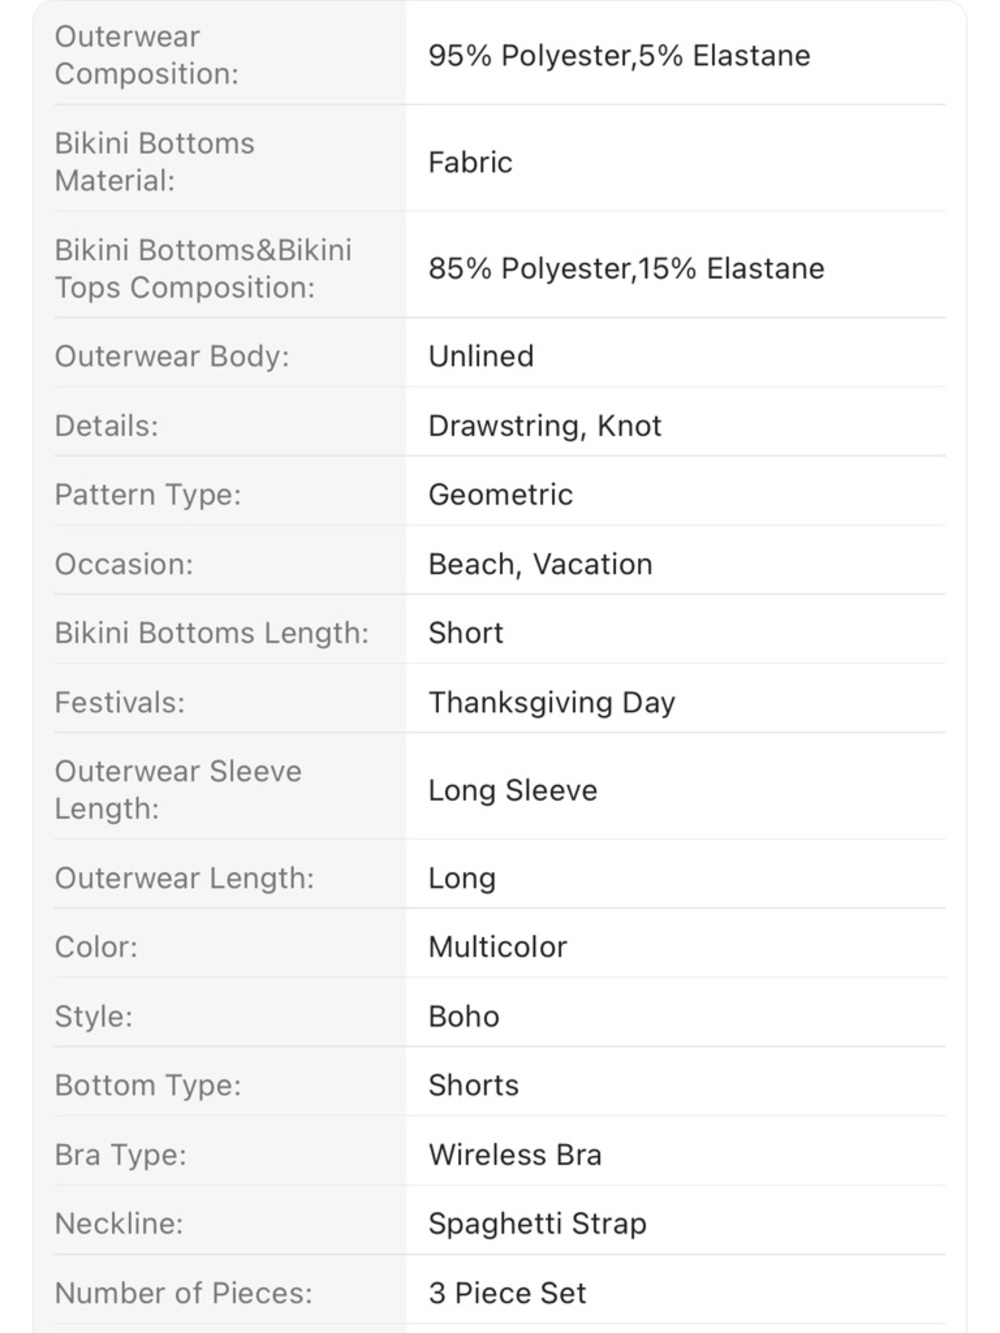Select the Bikini Bottoms Length label
Screen dimensions: 1000x1333
point(212,633)
